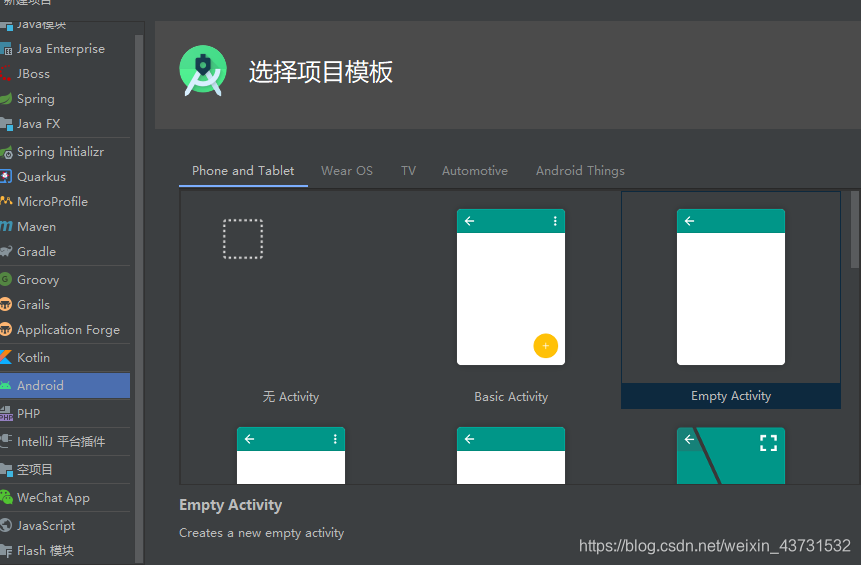861x565 pixels.
Task: Pick the Basic Activity template thumbnail
Action: click(x=511, y=287)
